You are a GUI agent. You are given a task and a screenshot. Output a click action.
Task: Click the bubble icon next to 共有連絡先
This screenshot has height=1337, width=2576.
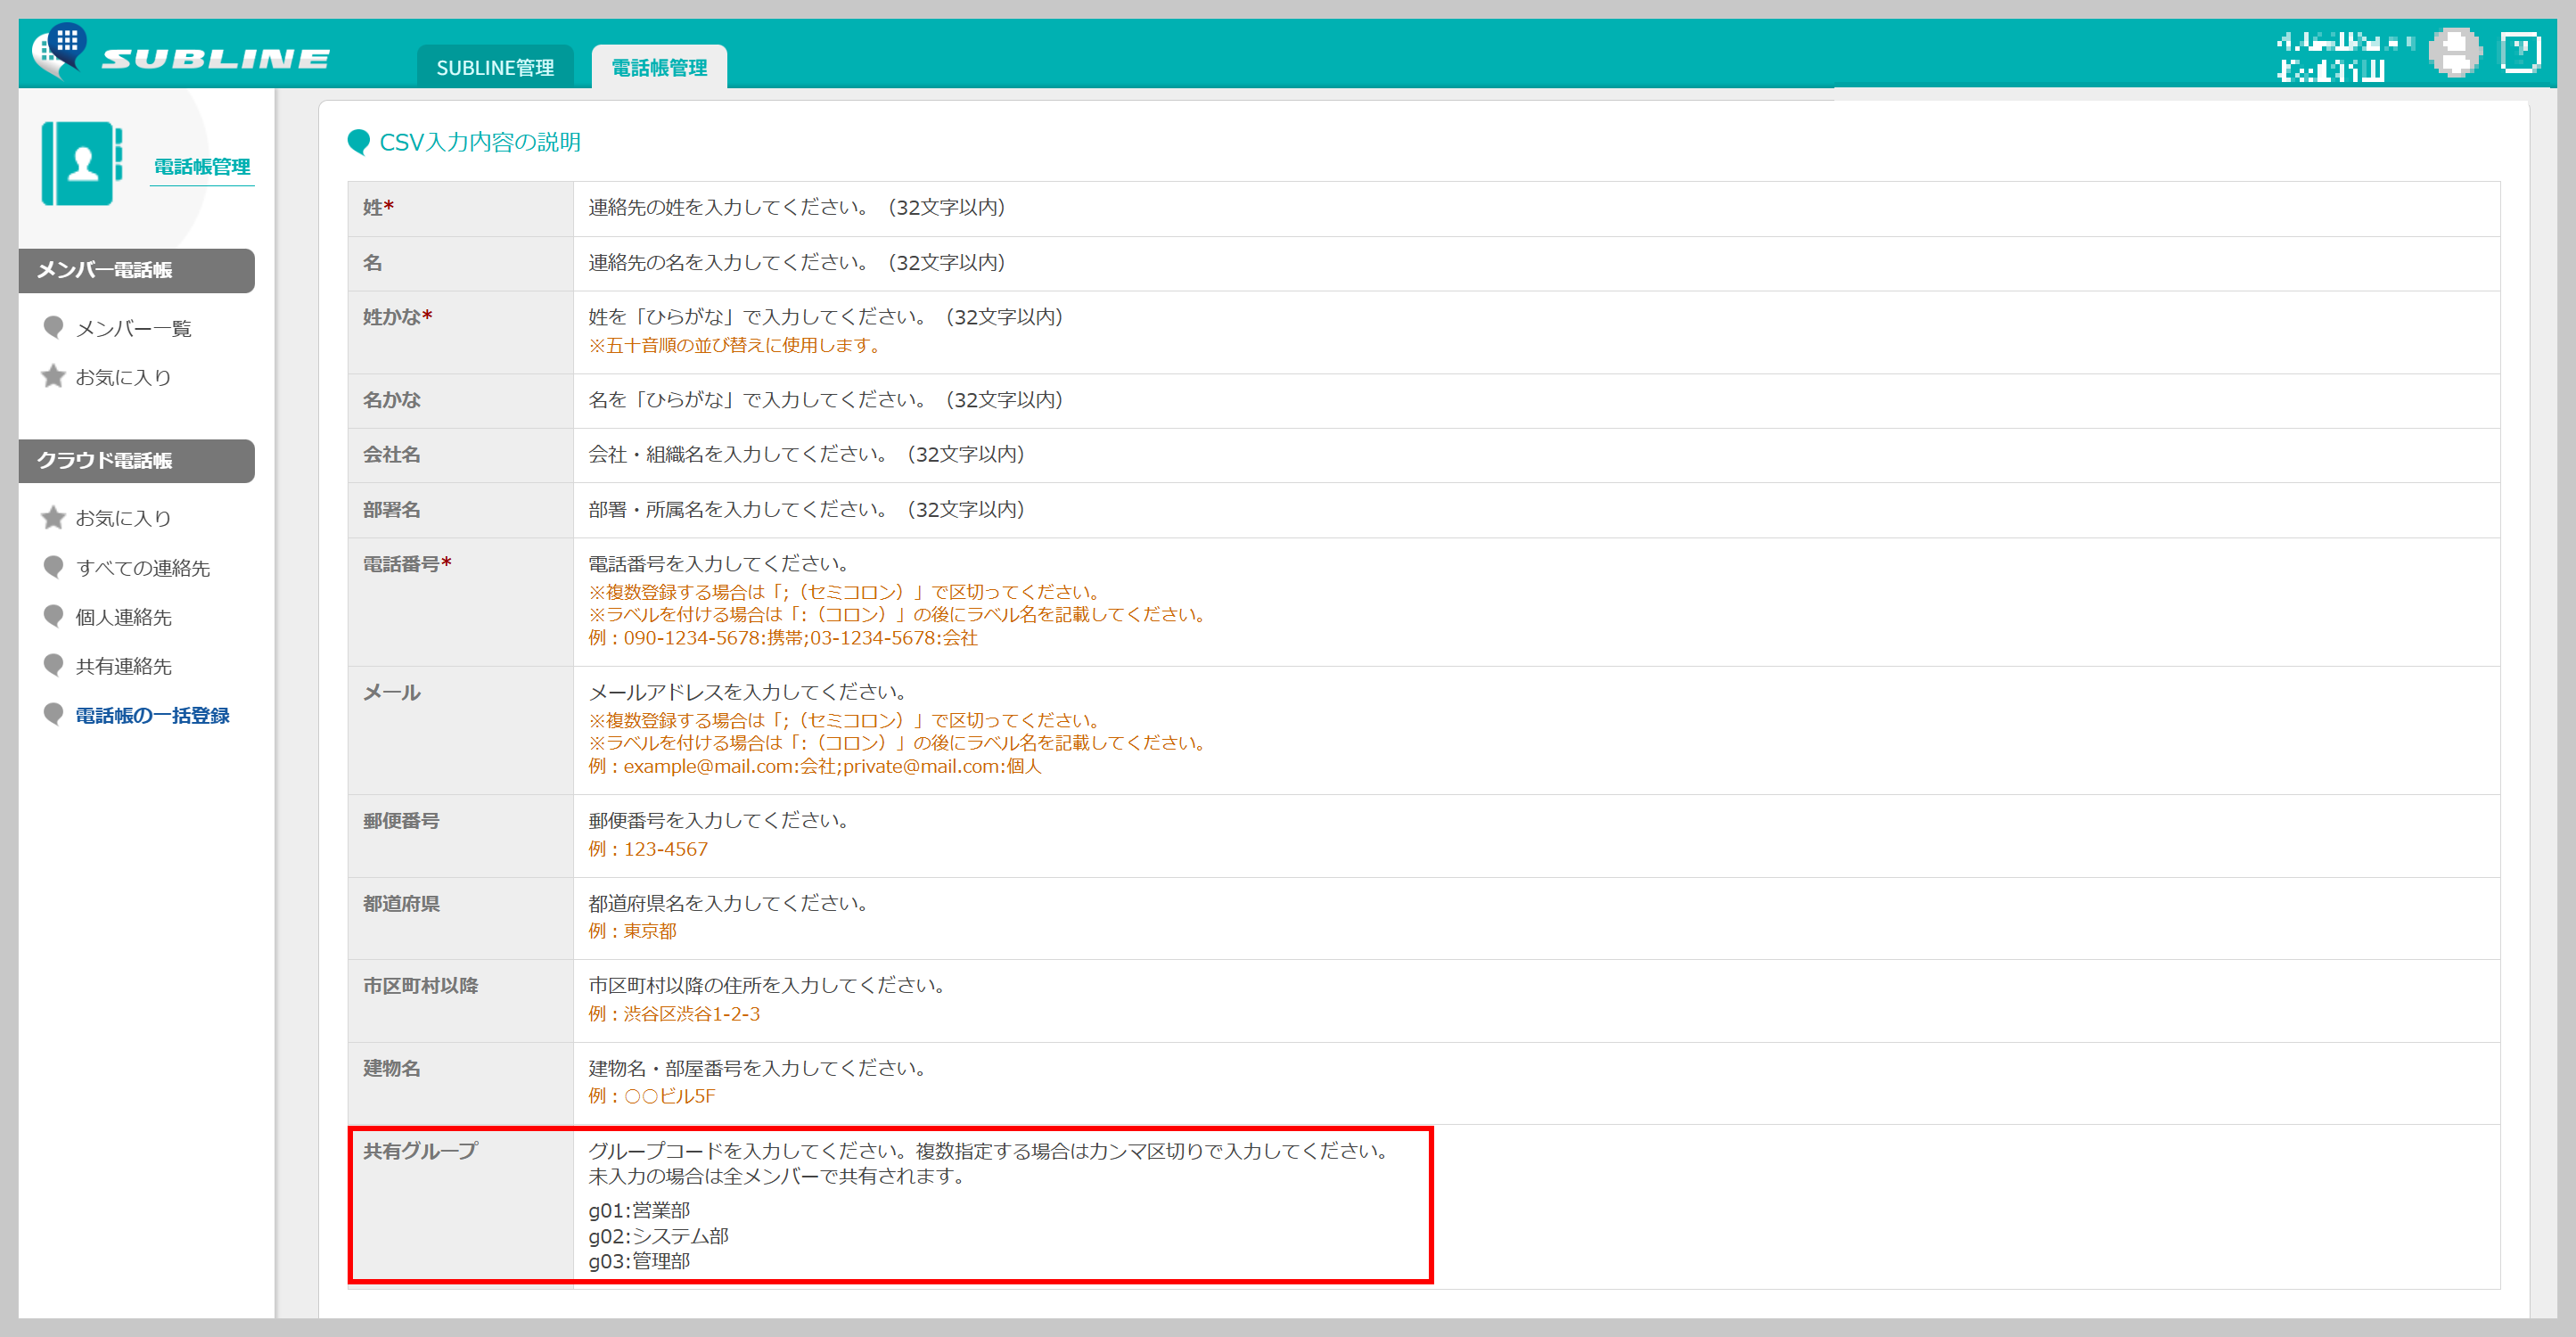(53, 666)
